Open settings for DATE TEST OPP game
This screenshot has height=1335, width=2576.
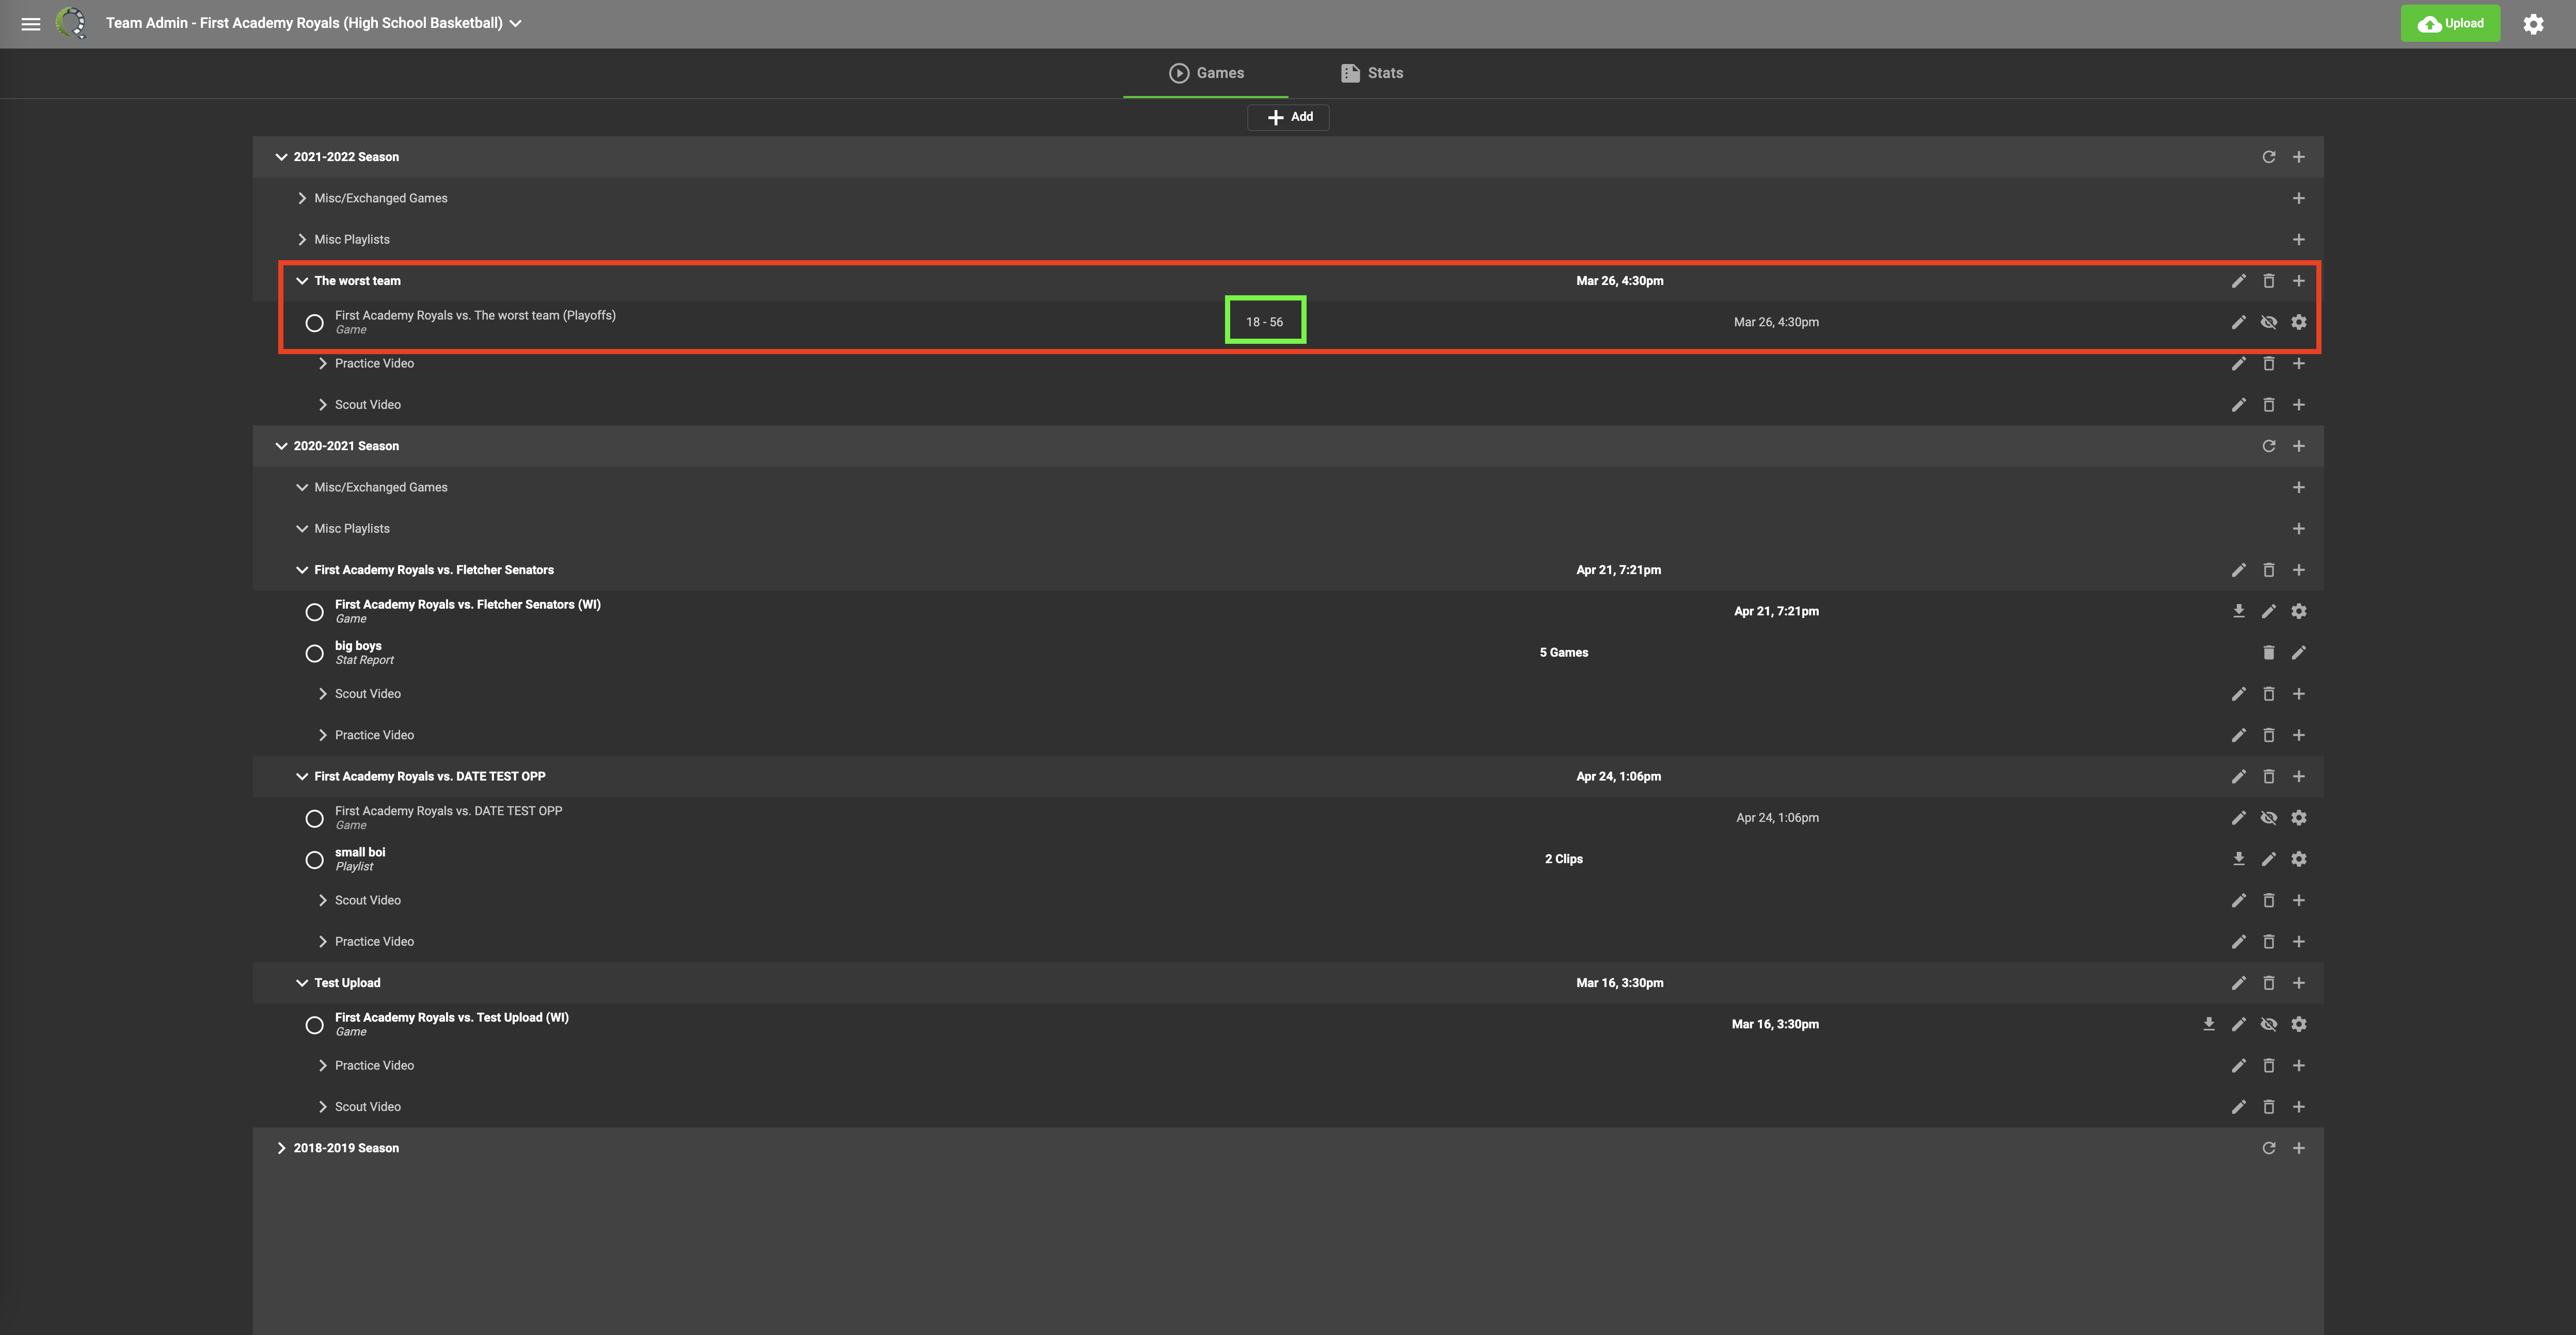tap(2299, 818)
